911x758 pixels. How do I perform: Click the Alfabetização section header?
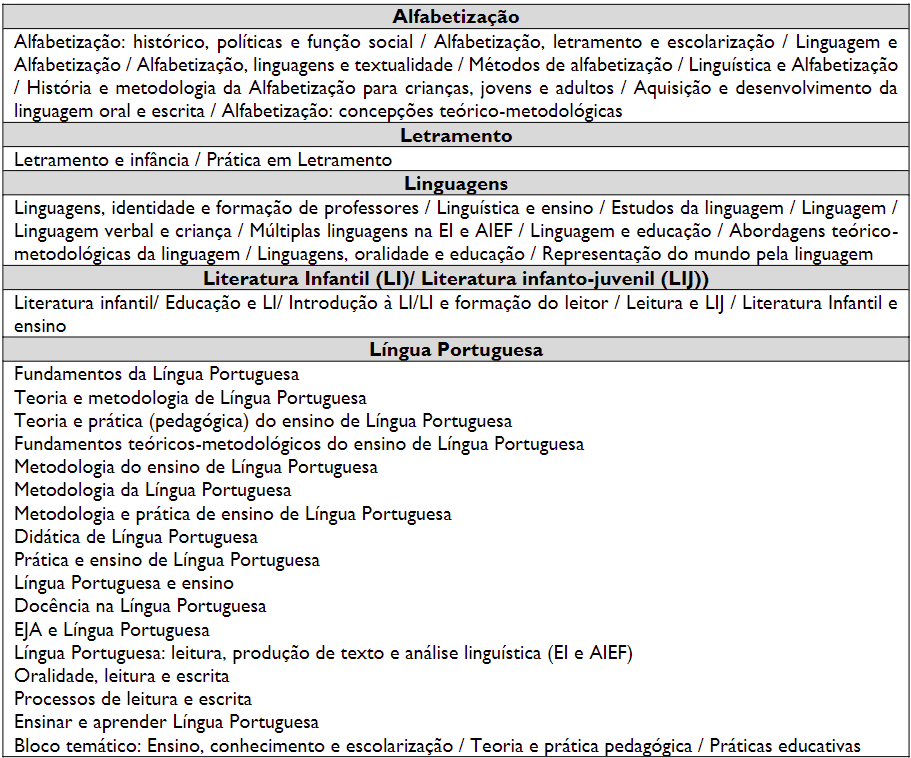(455, 17)
